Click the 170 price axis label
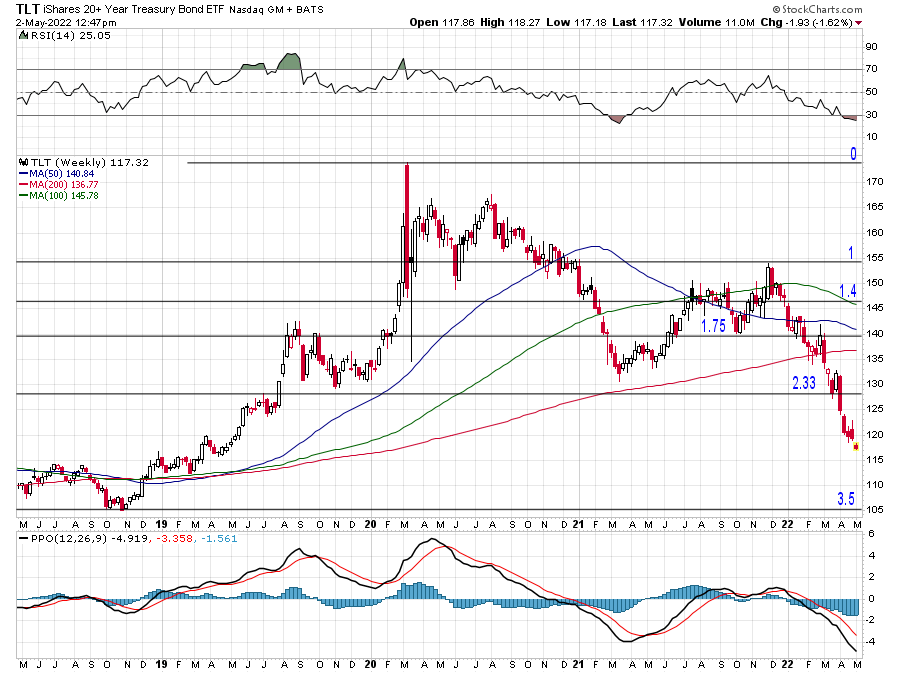Image resolution: width=900 pixels, height=673 pixels. [875, 182]
